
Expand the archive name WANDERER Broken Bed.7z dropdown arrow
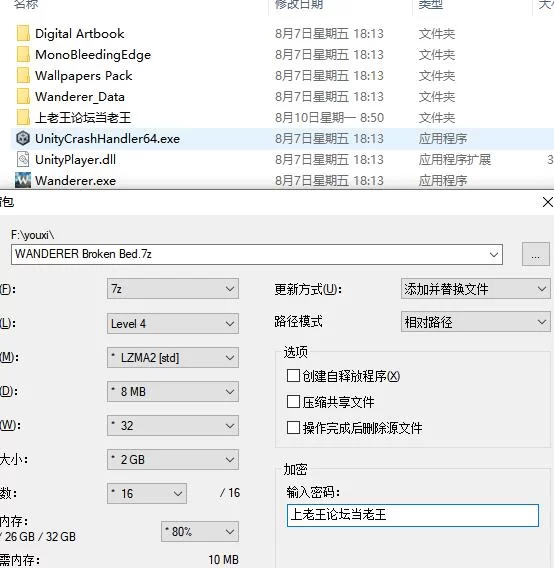pos(493,254)
